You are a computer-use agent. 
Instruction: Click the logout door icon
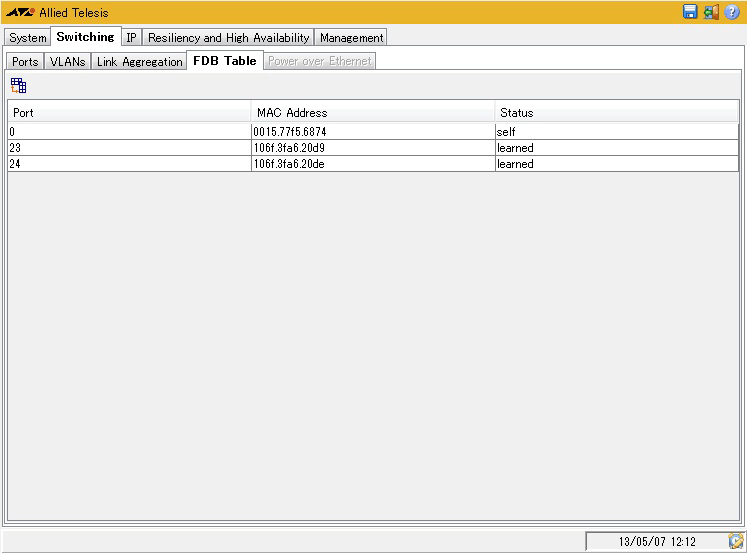coord(711,12)
